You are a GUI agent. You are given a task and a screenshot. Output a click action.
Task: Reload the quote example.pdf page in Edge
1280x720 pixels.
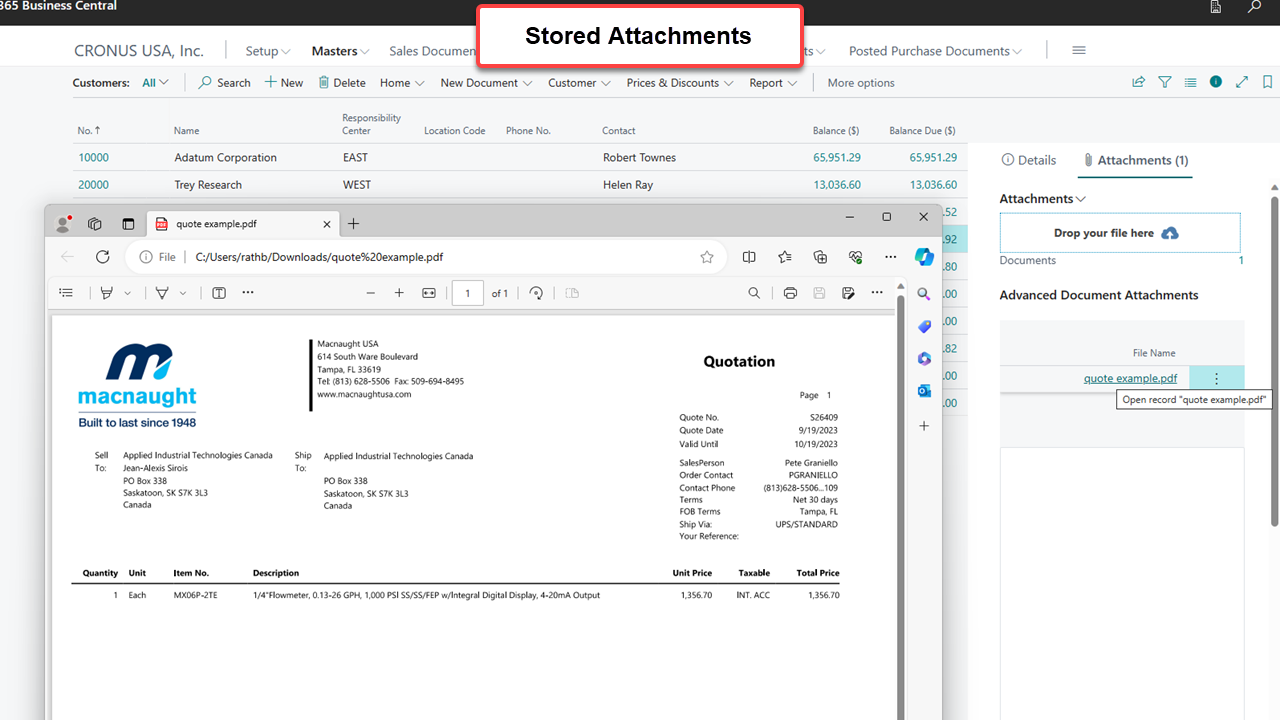coord(102,257)
